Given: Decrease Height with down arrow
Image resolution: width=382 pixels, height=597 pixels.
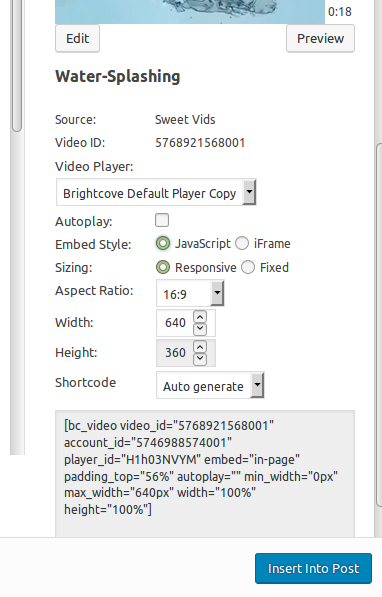Looking at the screenshot, I should click(x=200, y=359).
